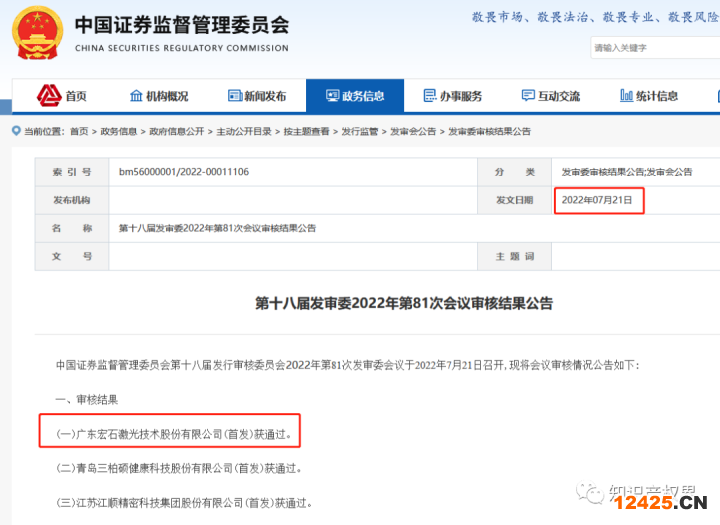The image size is (720, 525).
Task: Click the chat icon for 互动交流
Action: [528, 96]
